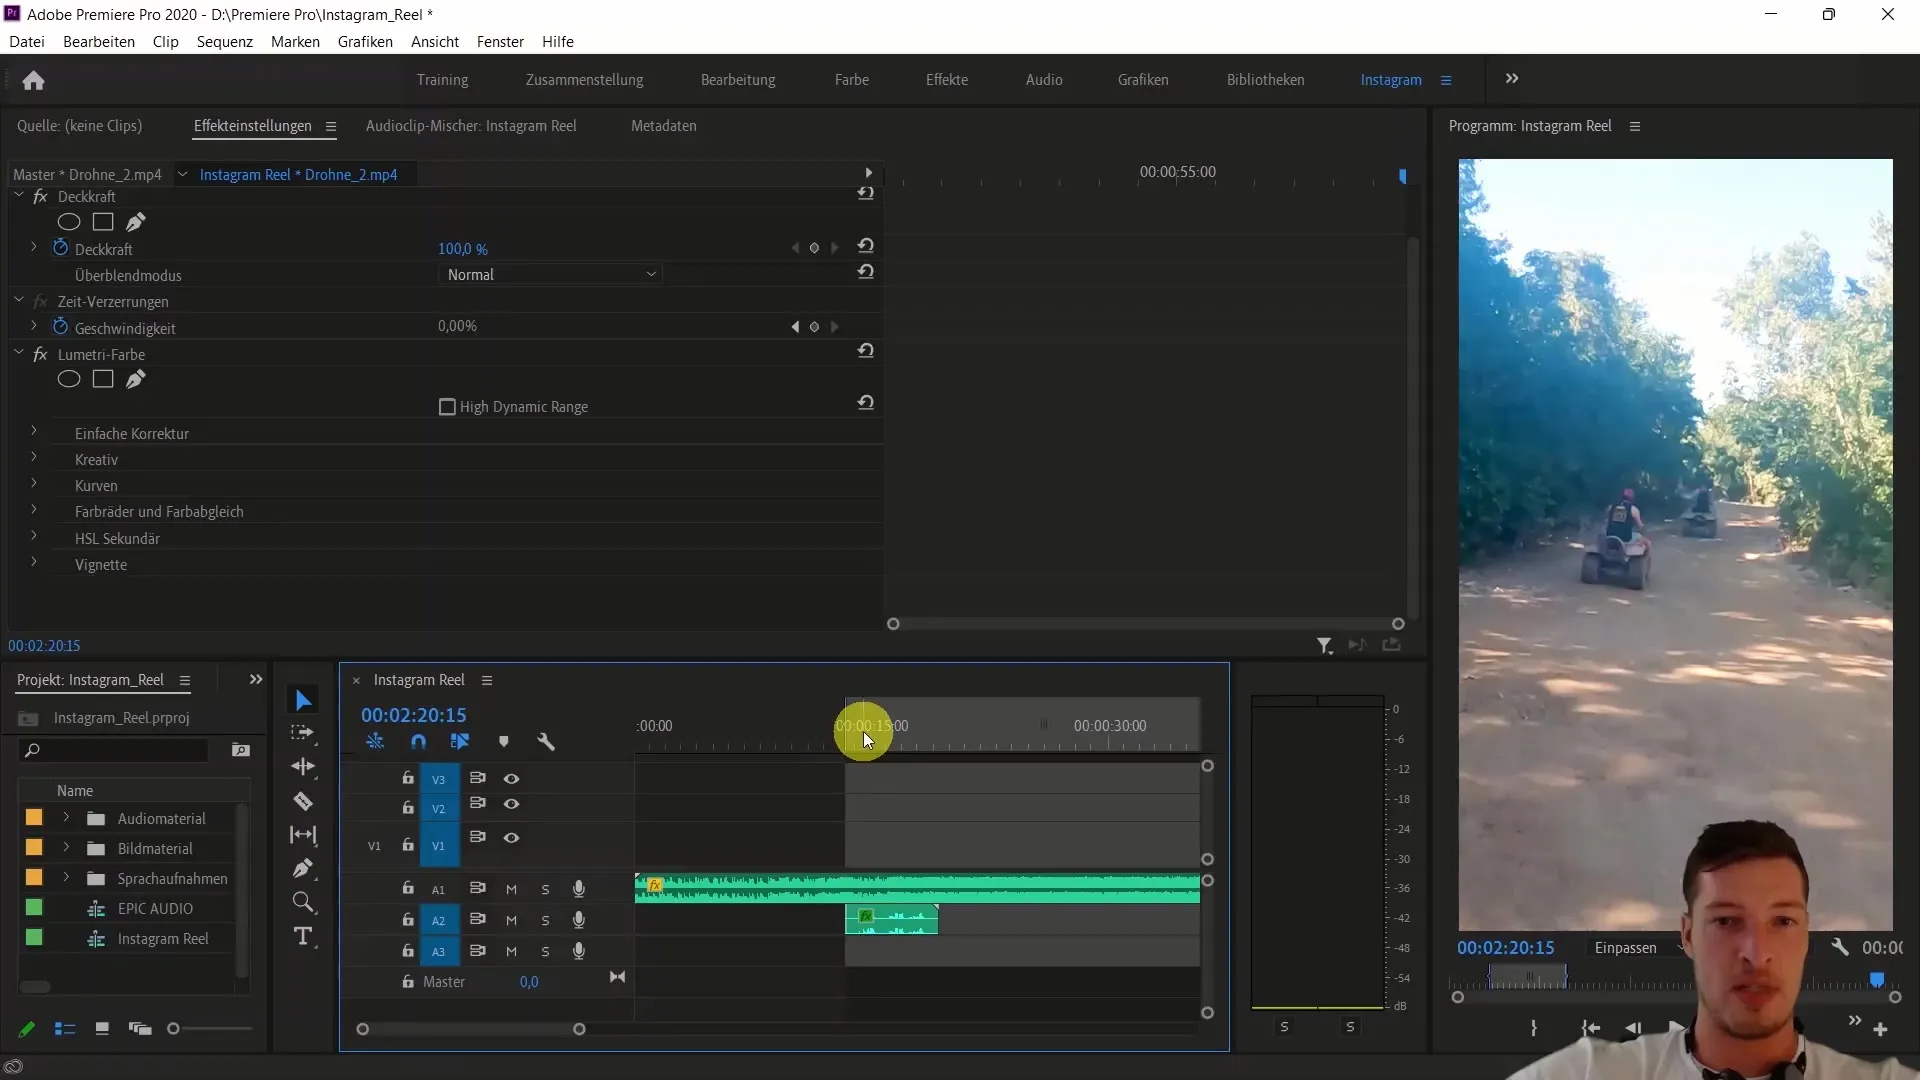
Task: Open the Grafiken menu
Action: click(365, 42)
